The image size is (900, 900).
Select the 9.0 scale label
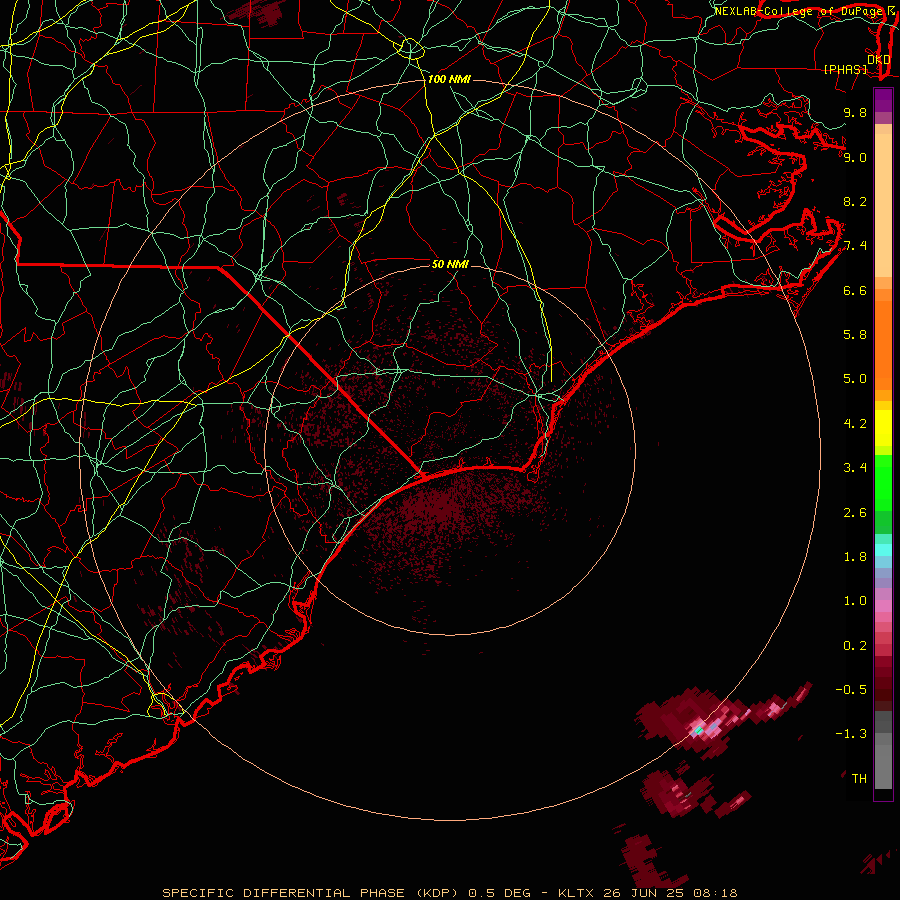tap(855, 158)
